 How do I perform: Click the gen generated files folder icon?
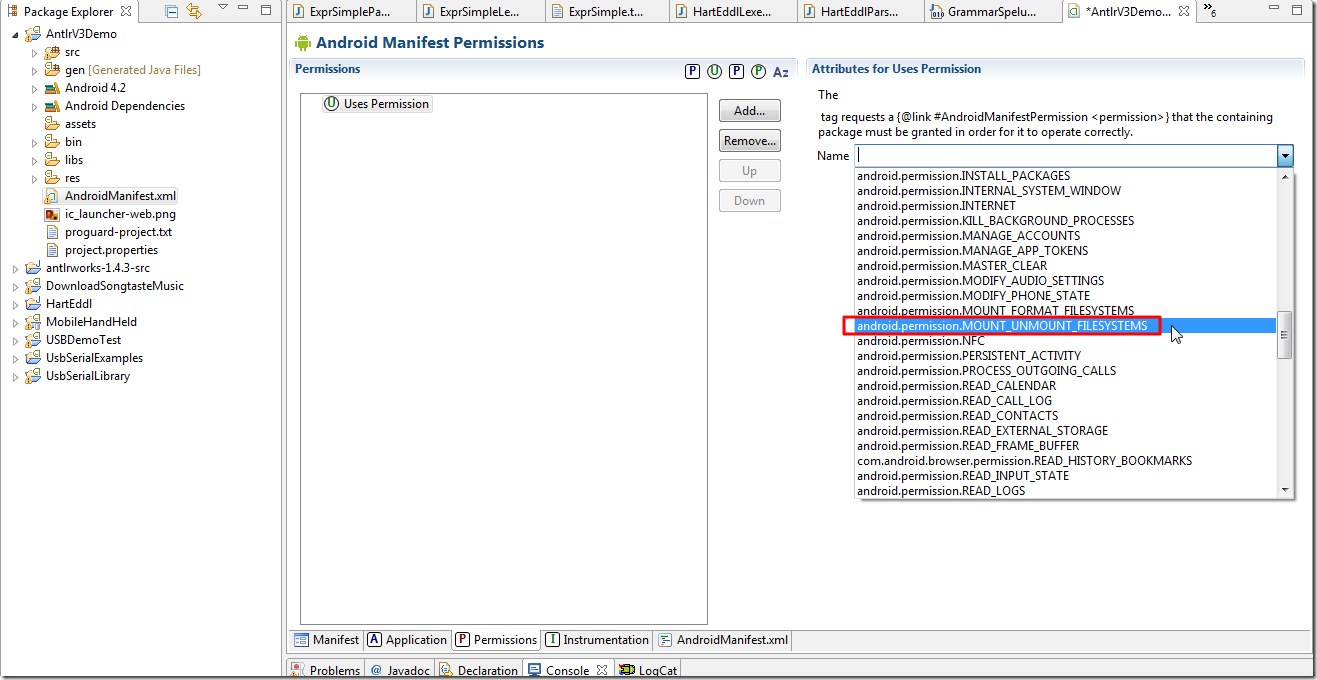[52, 70]
